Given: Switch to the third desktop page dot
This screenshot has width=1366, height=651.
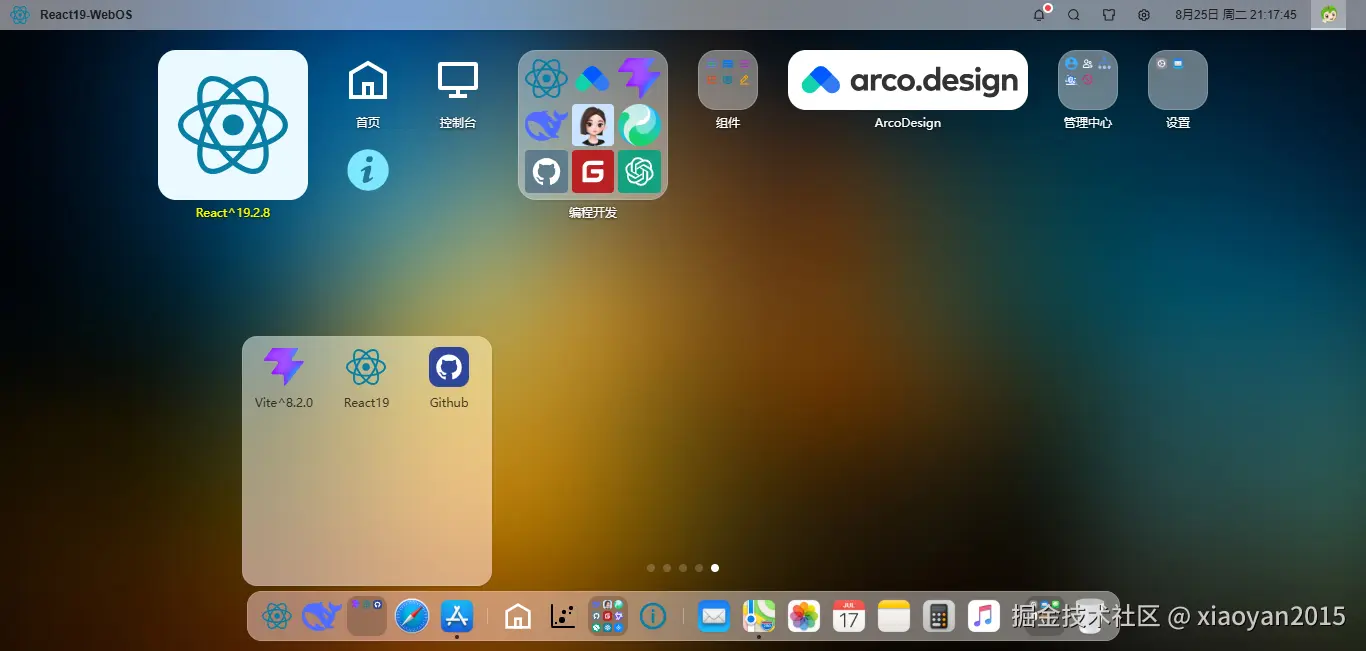Looking at the screenshot, I should 683,568.
